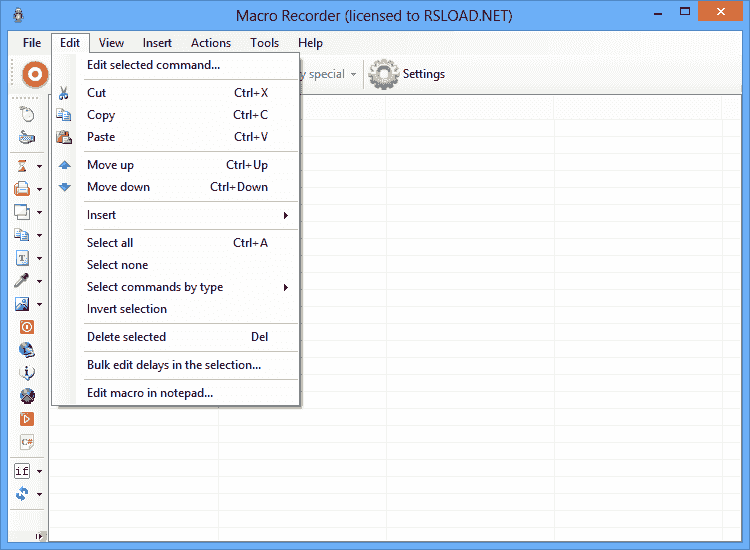
Task: Expand the dropdown arrow next to 'if' icon
Action: coord(39,472)
